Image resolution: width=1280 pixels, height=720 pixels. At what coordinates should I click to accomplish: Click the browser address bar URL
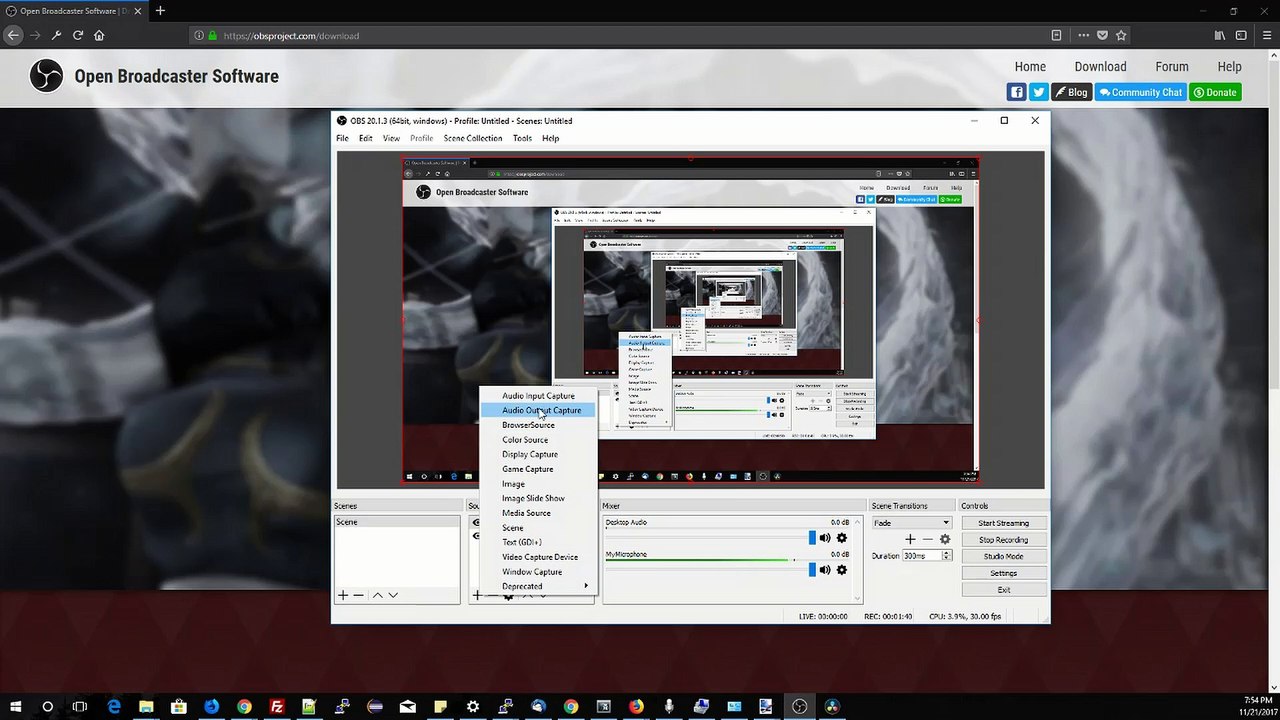tap(291, 35)
